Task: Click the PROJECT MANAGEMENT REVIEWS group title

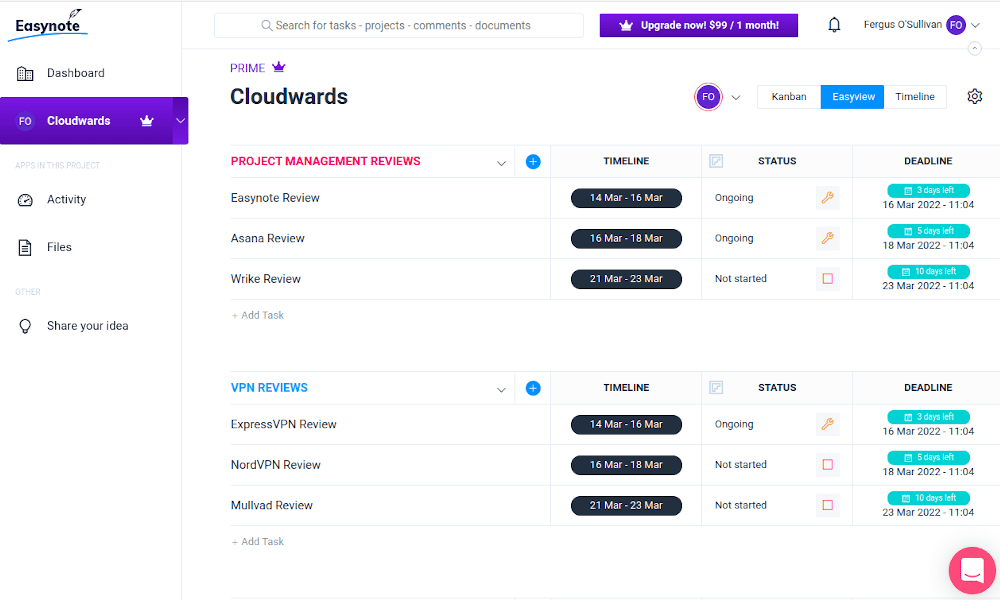Action: click(325, 161)
